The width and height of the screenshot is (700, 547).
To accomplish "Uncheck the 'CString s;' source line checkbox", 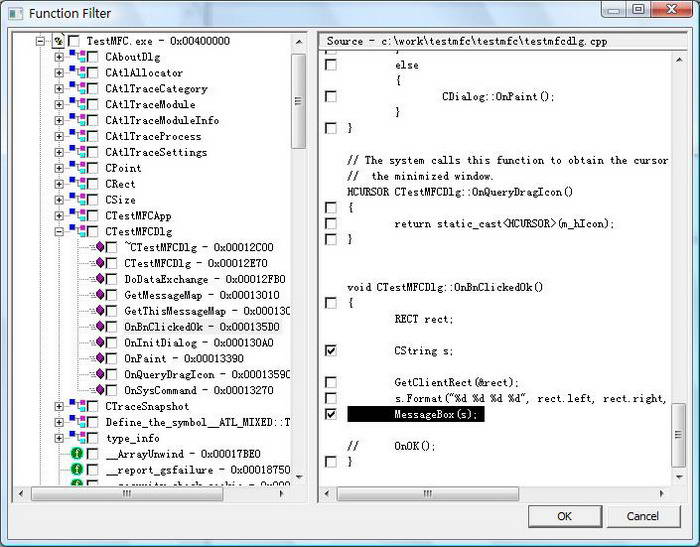I will (331, 351).
